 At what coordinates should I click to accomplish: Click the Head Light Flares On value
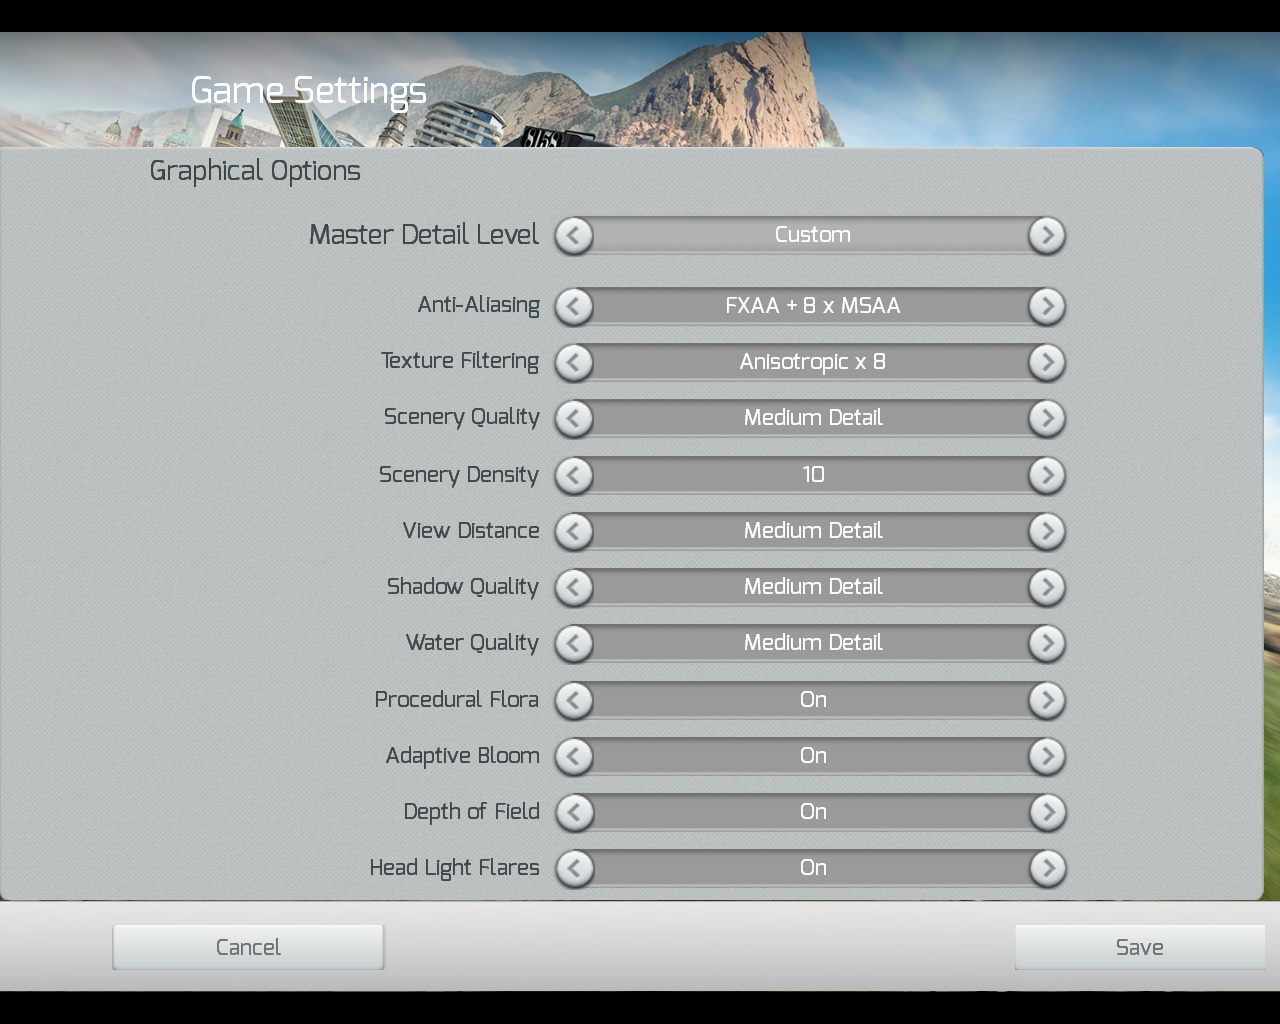[x=813, y=868]
